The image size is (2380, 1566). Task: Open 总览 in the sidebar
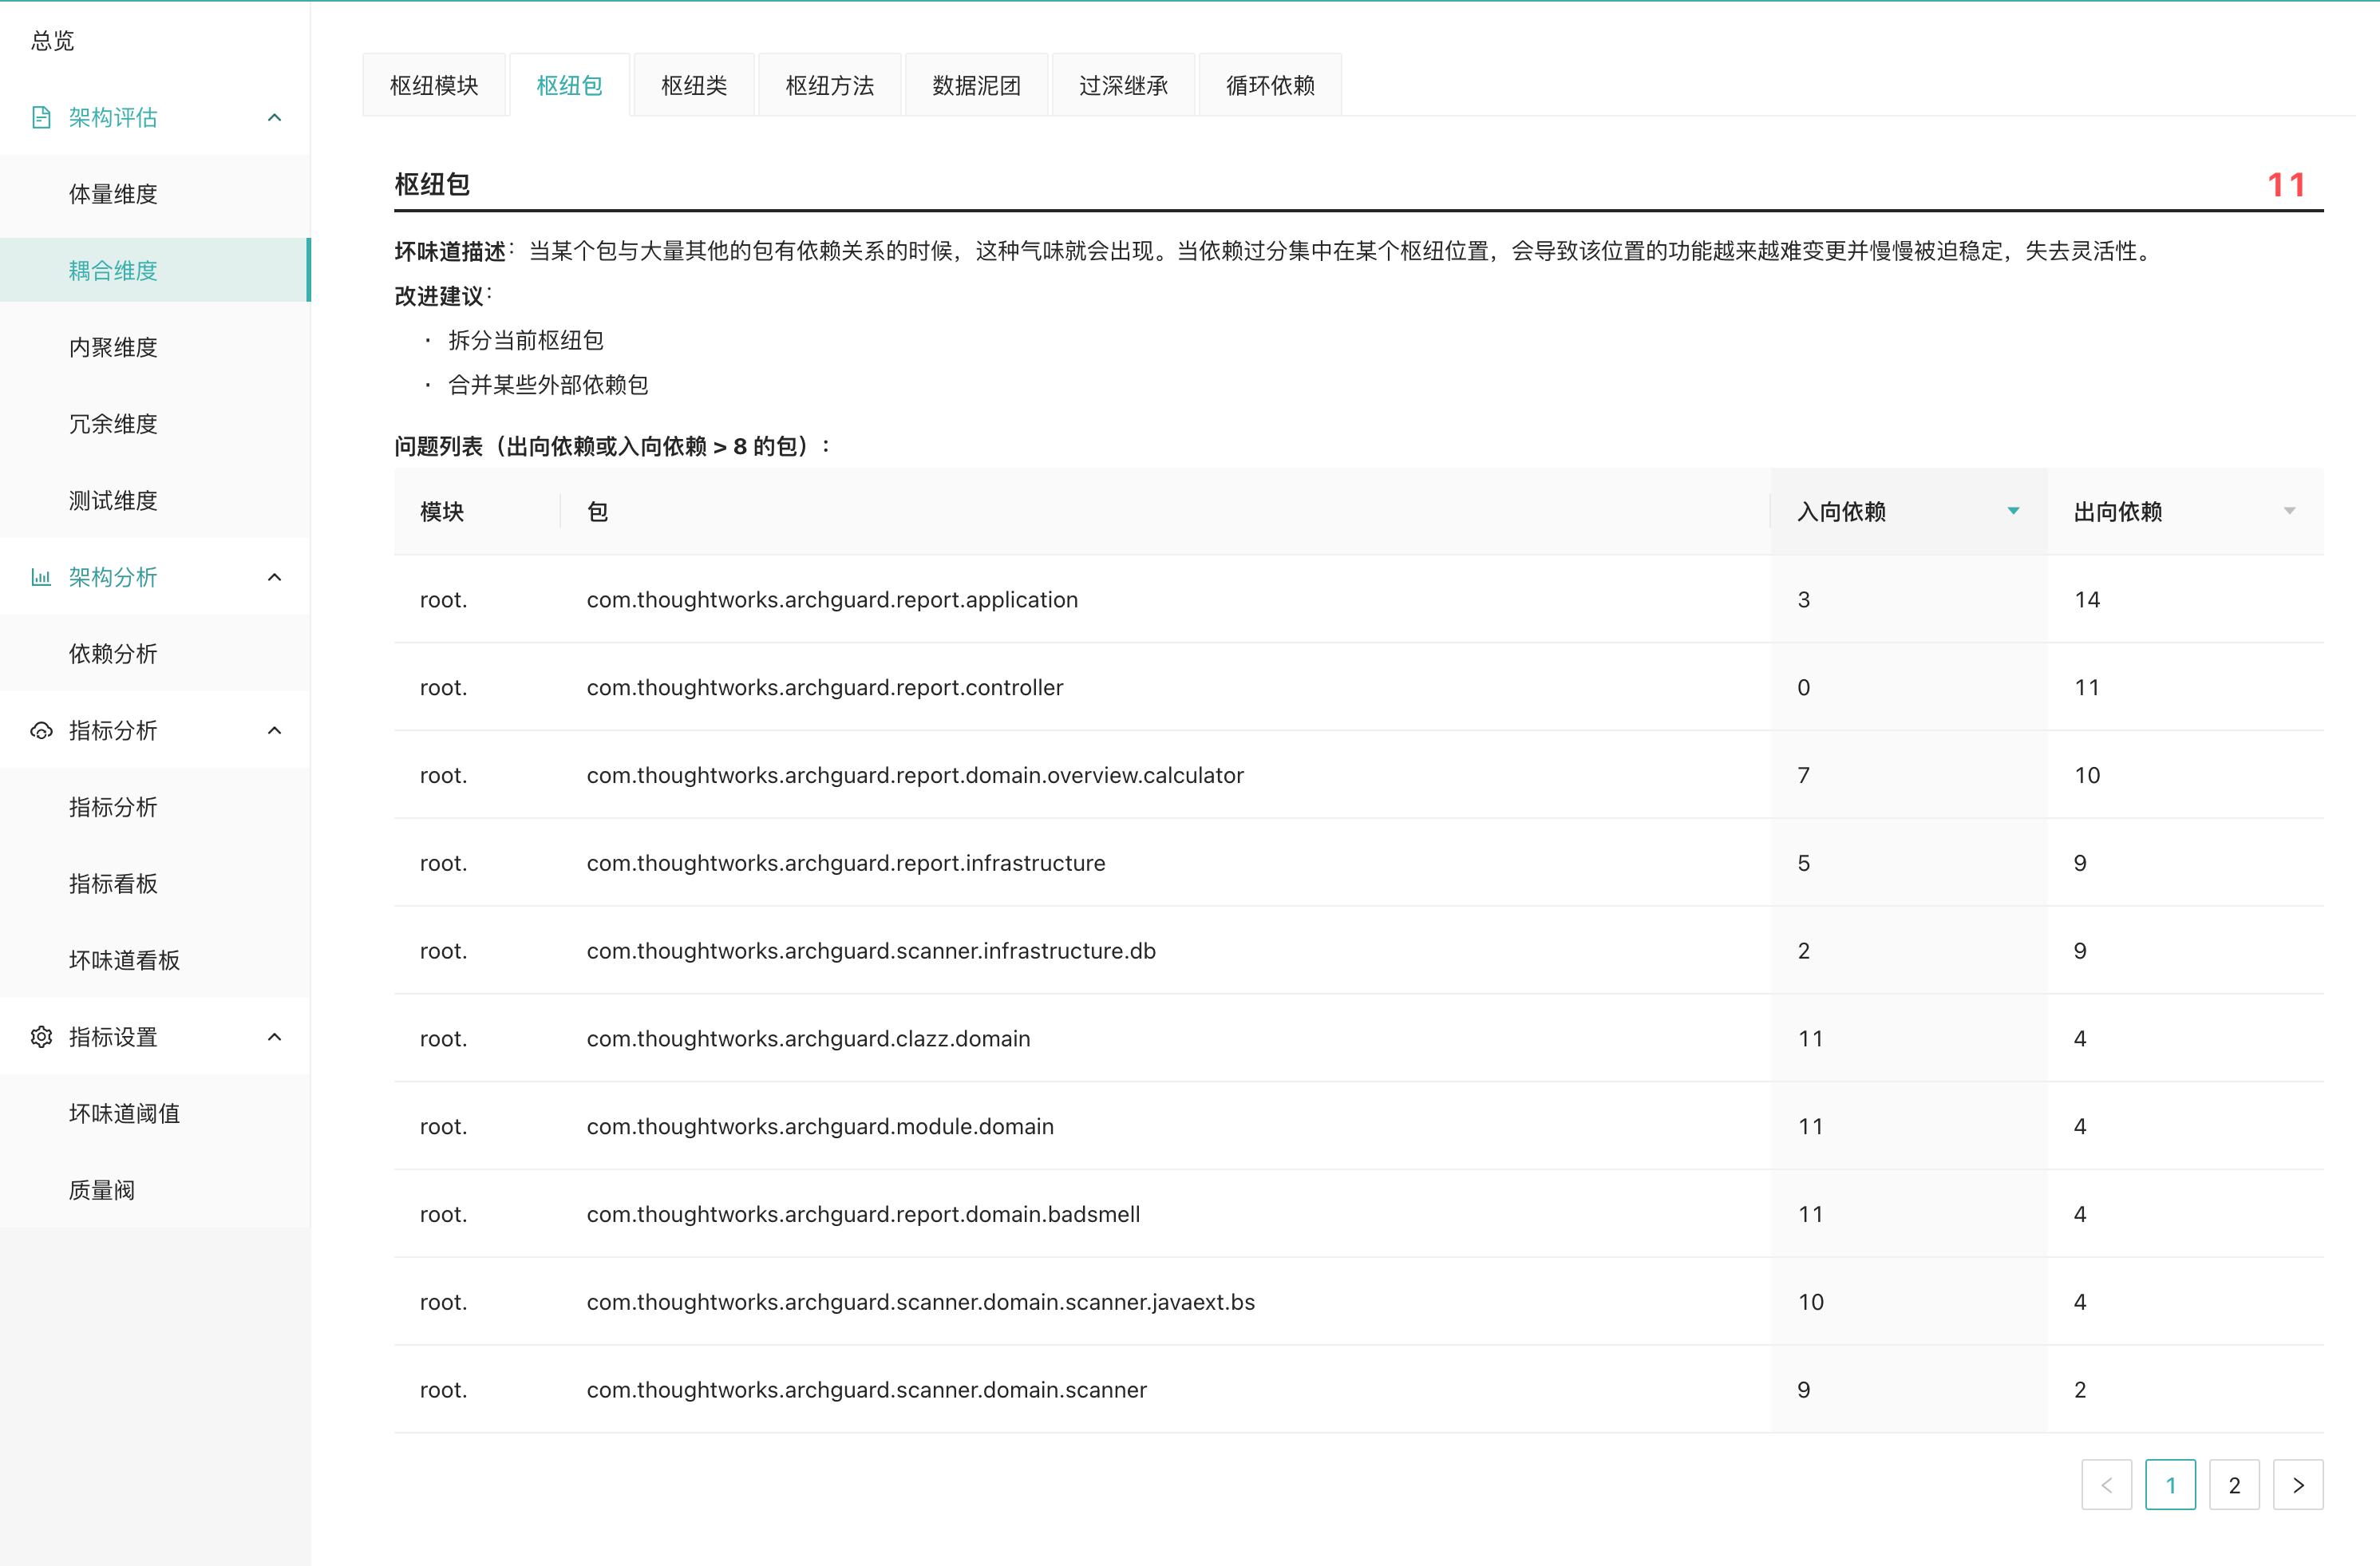(x=52, y=41)
